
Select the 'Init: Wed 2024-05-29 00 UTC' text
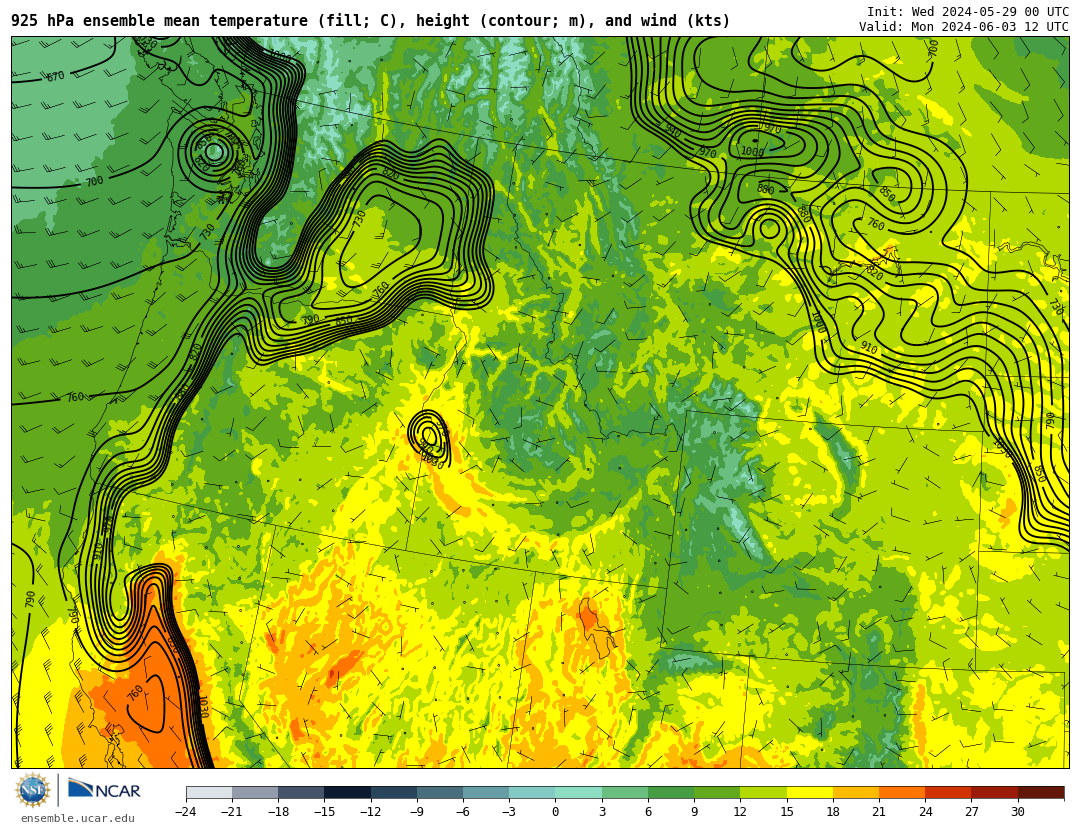point(968,12)
